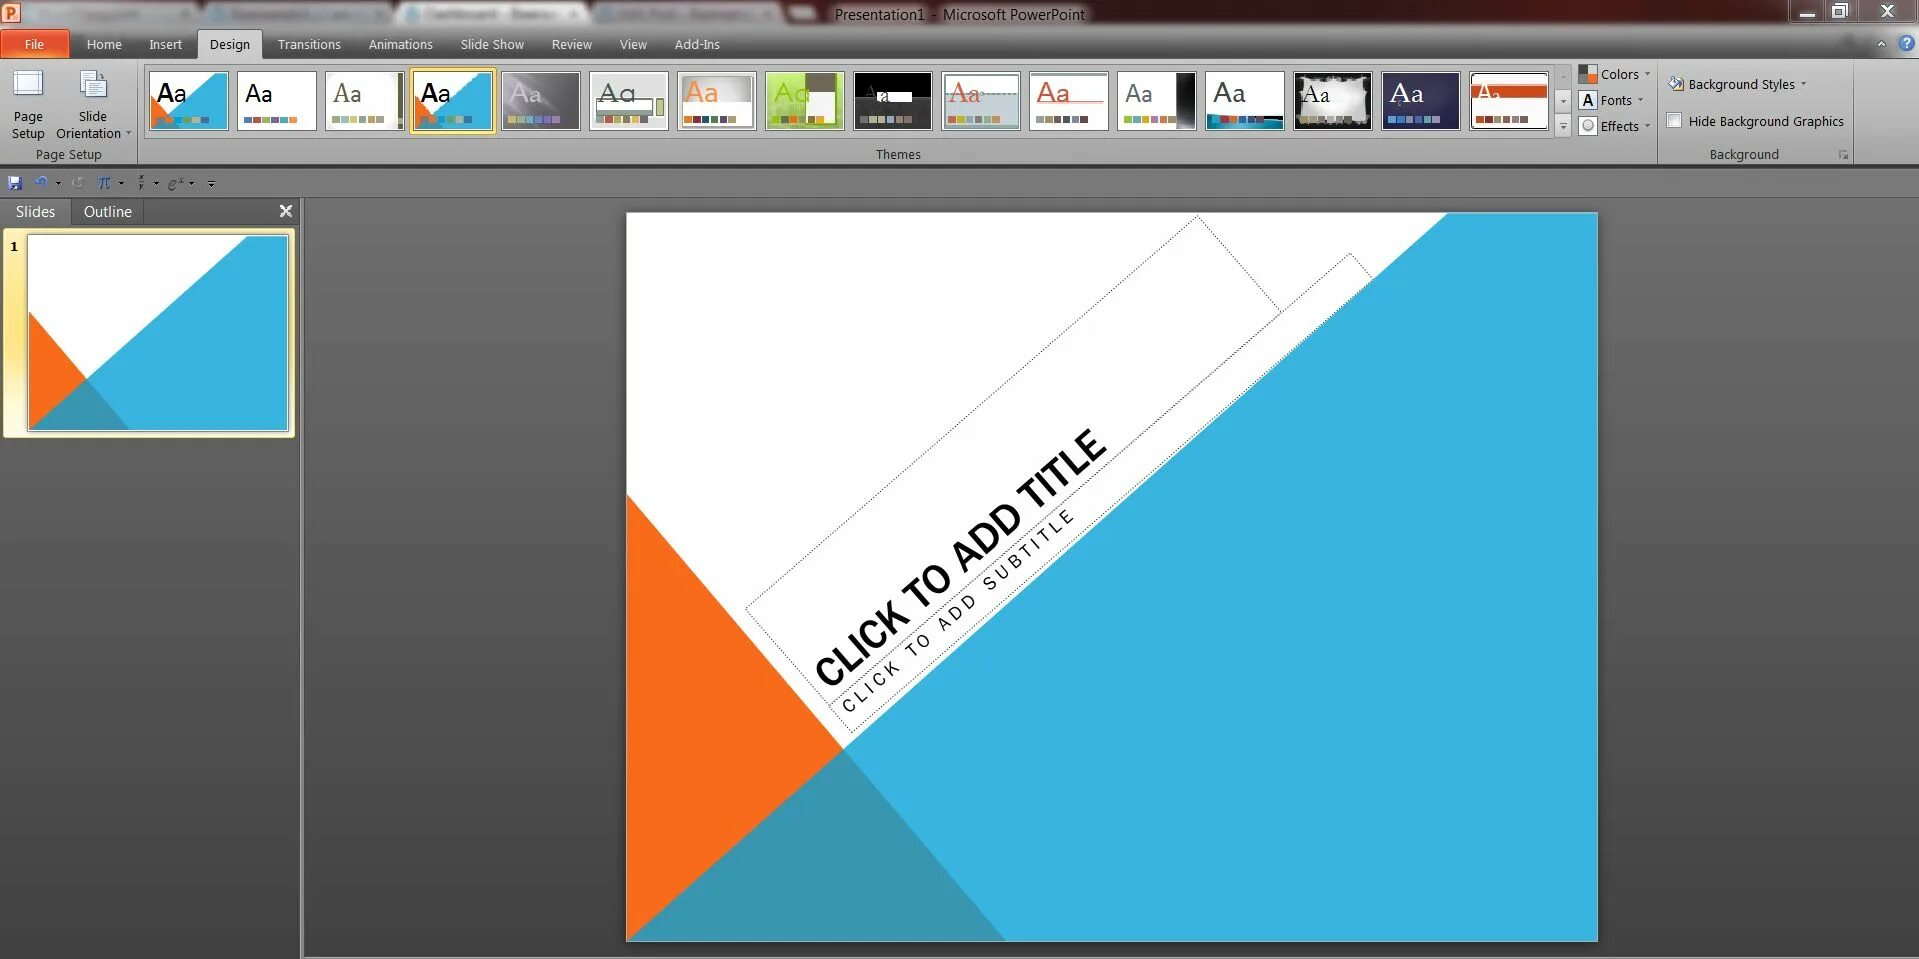The image size is (1919, 959).
Task: Switch to Outline pane tab
Action: (108, 212)
